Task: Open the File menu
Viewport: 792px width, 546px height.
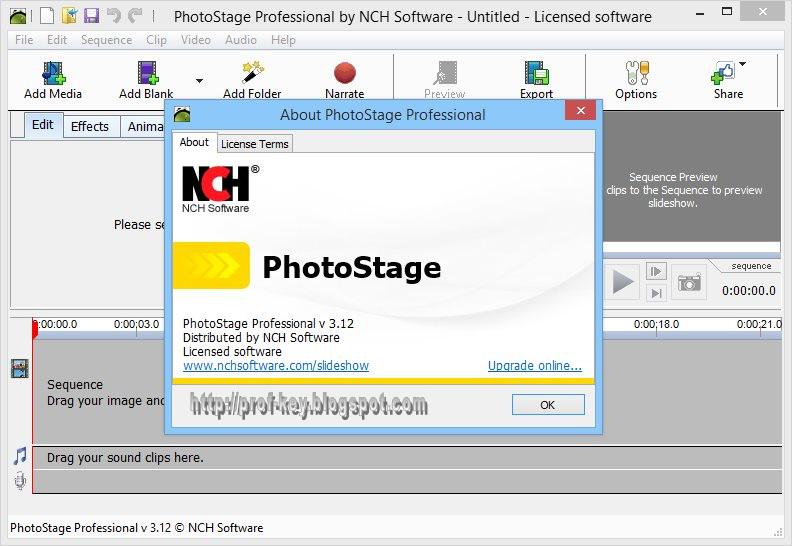Action: tap(24, 39)
